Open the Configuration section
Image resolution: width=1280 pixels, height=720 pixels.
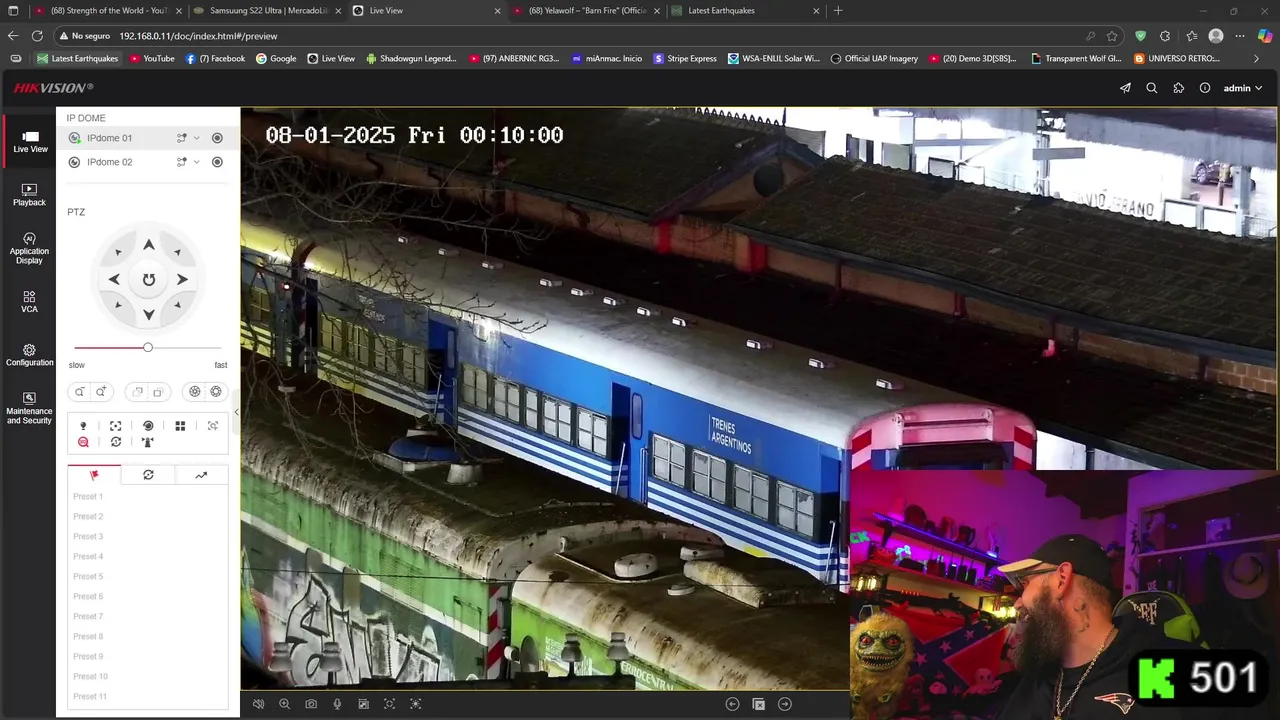(x=29, y=355)
